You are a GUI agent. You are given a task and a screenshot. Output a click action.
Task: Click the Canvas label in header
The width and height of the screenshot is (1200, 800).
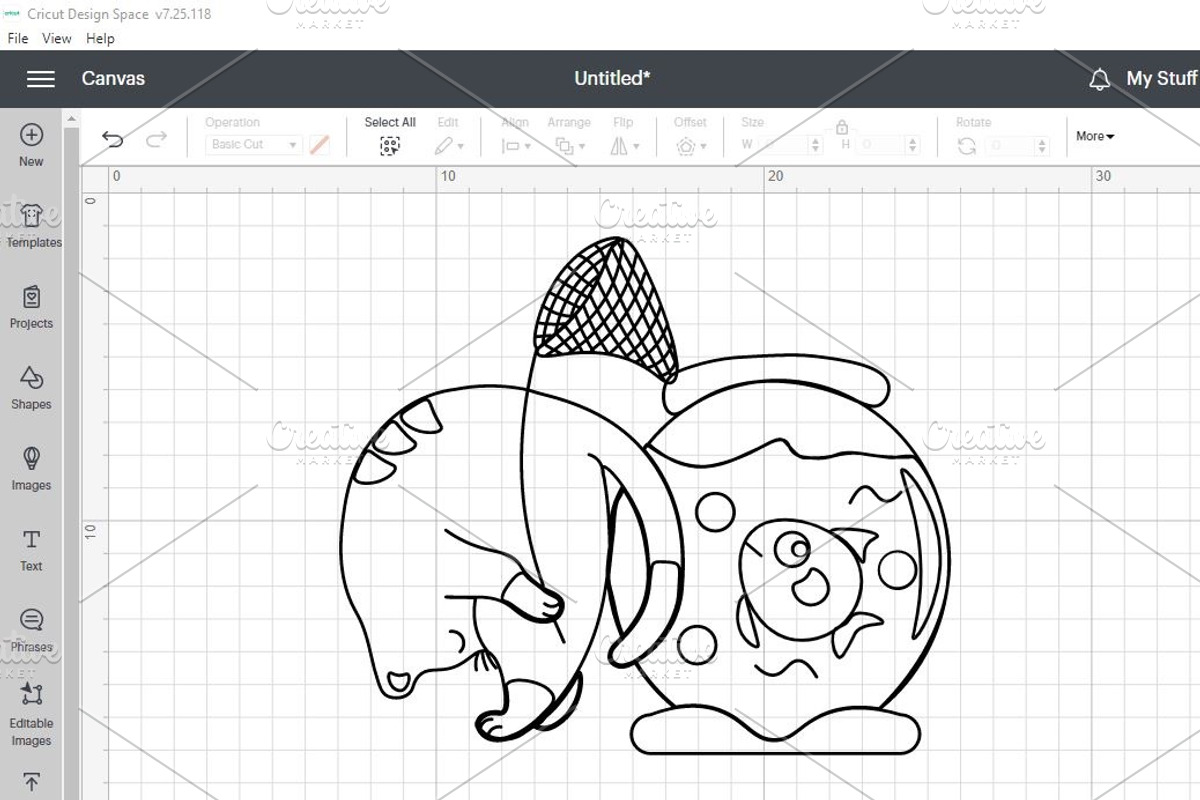pos(113,78)
